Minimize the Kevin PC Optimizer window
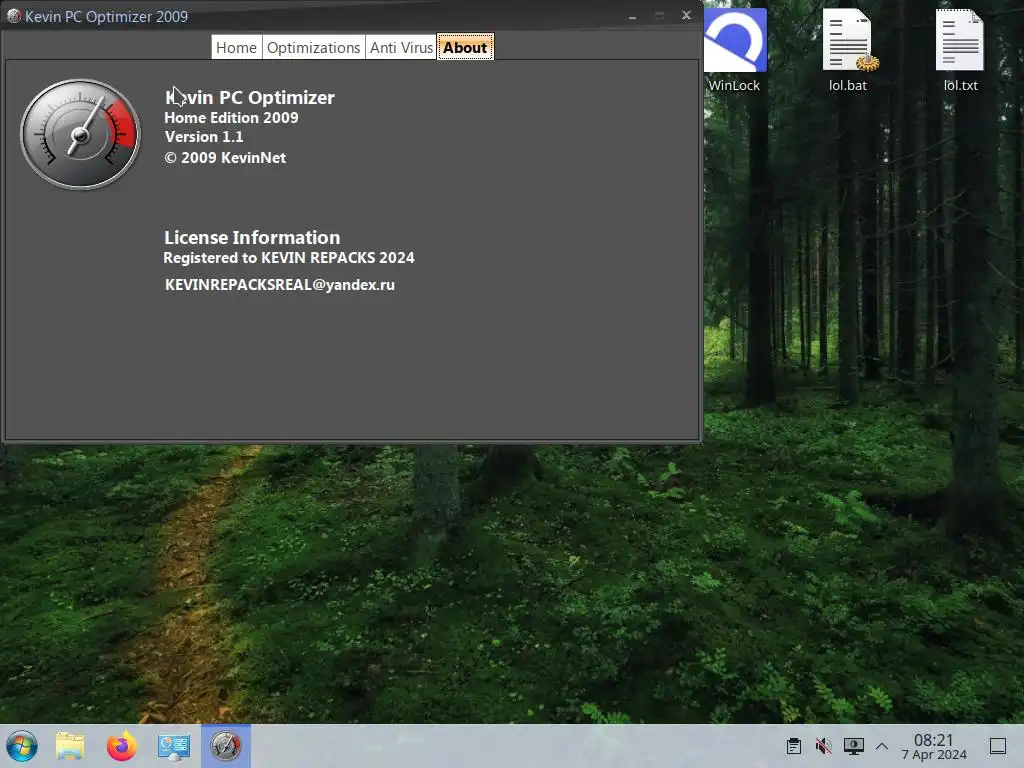 [632, 16]
